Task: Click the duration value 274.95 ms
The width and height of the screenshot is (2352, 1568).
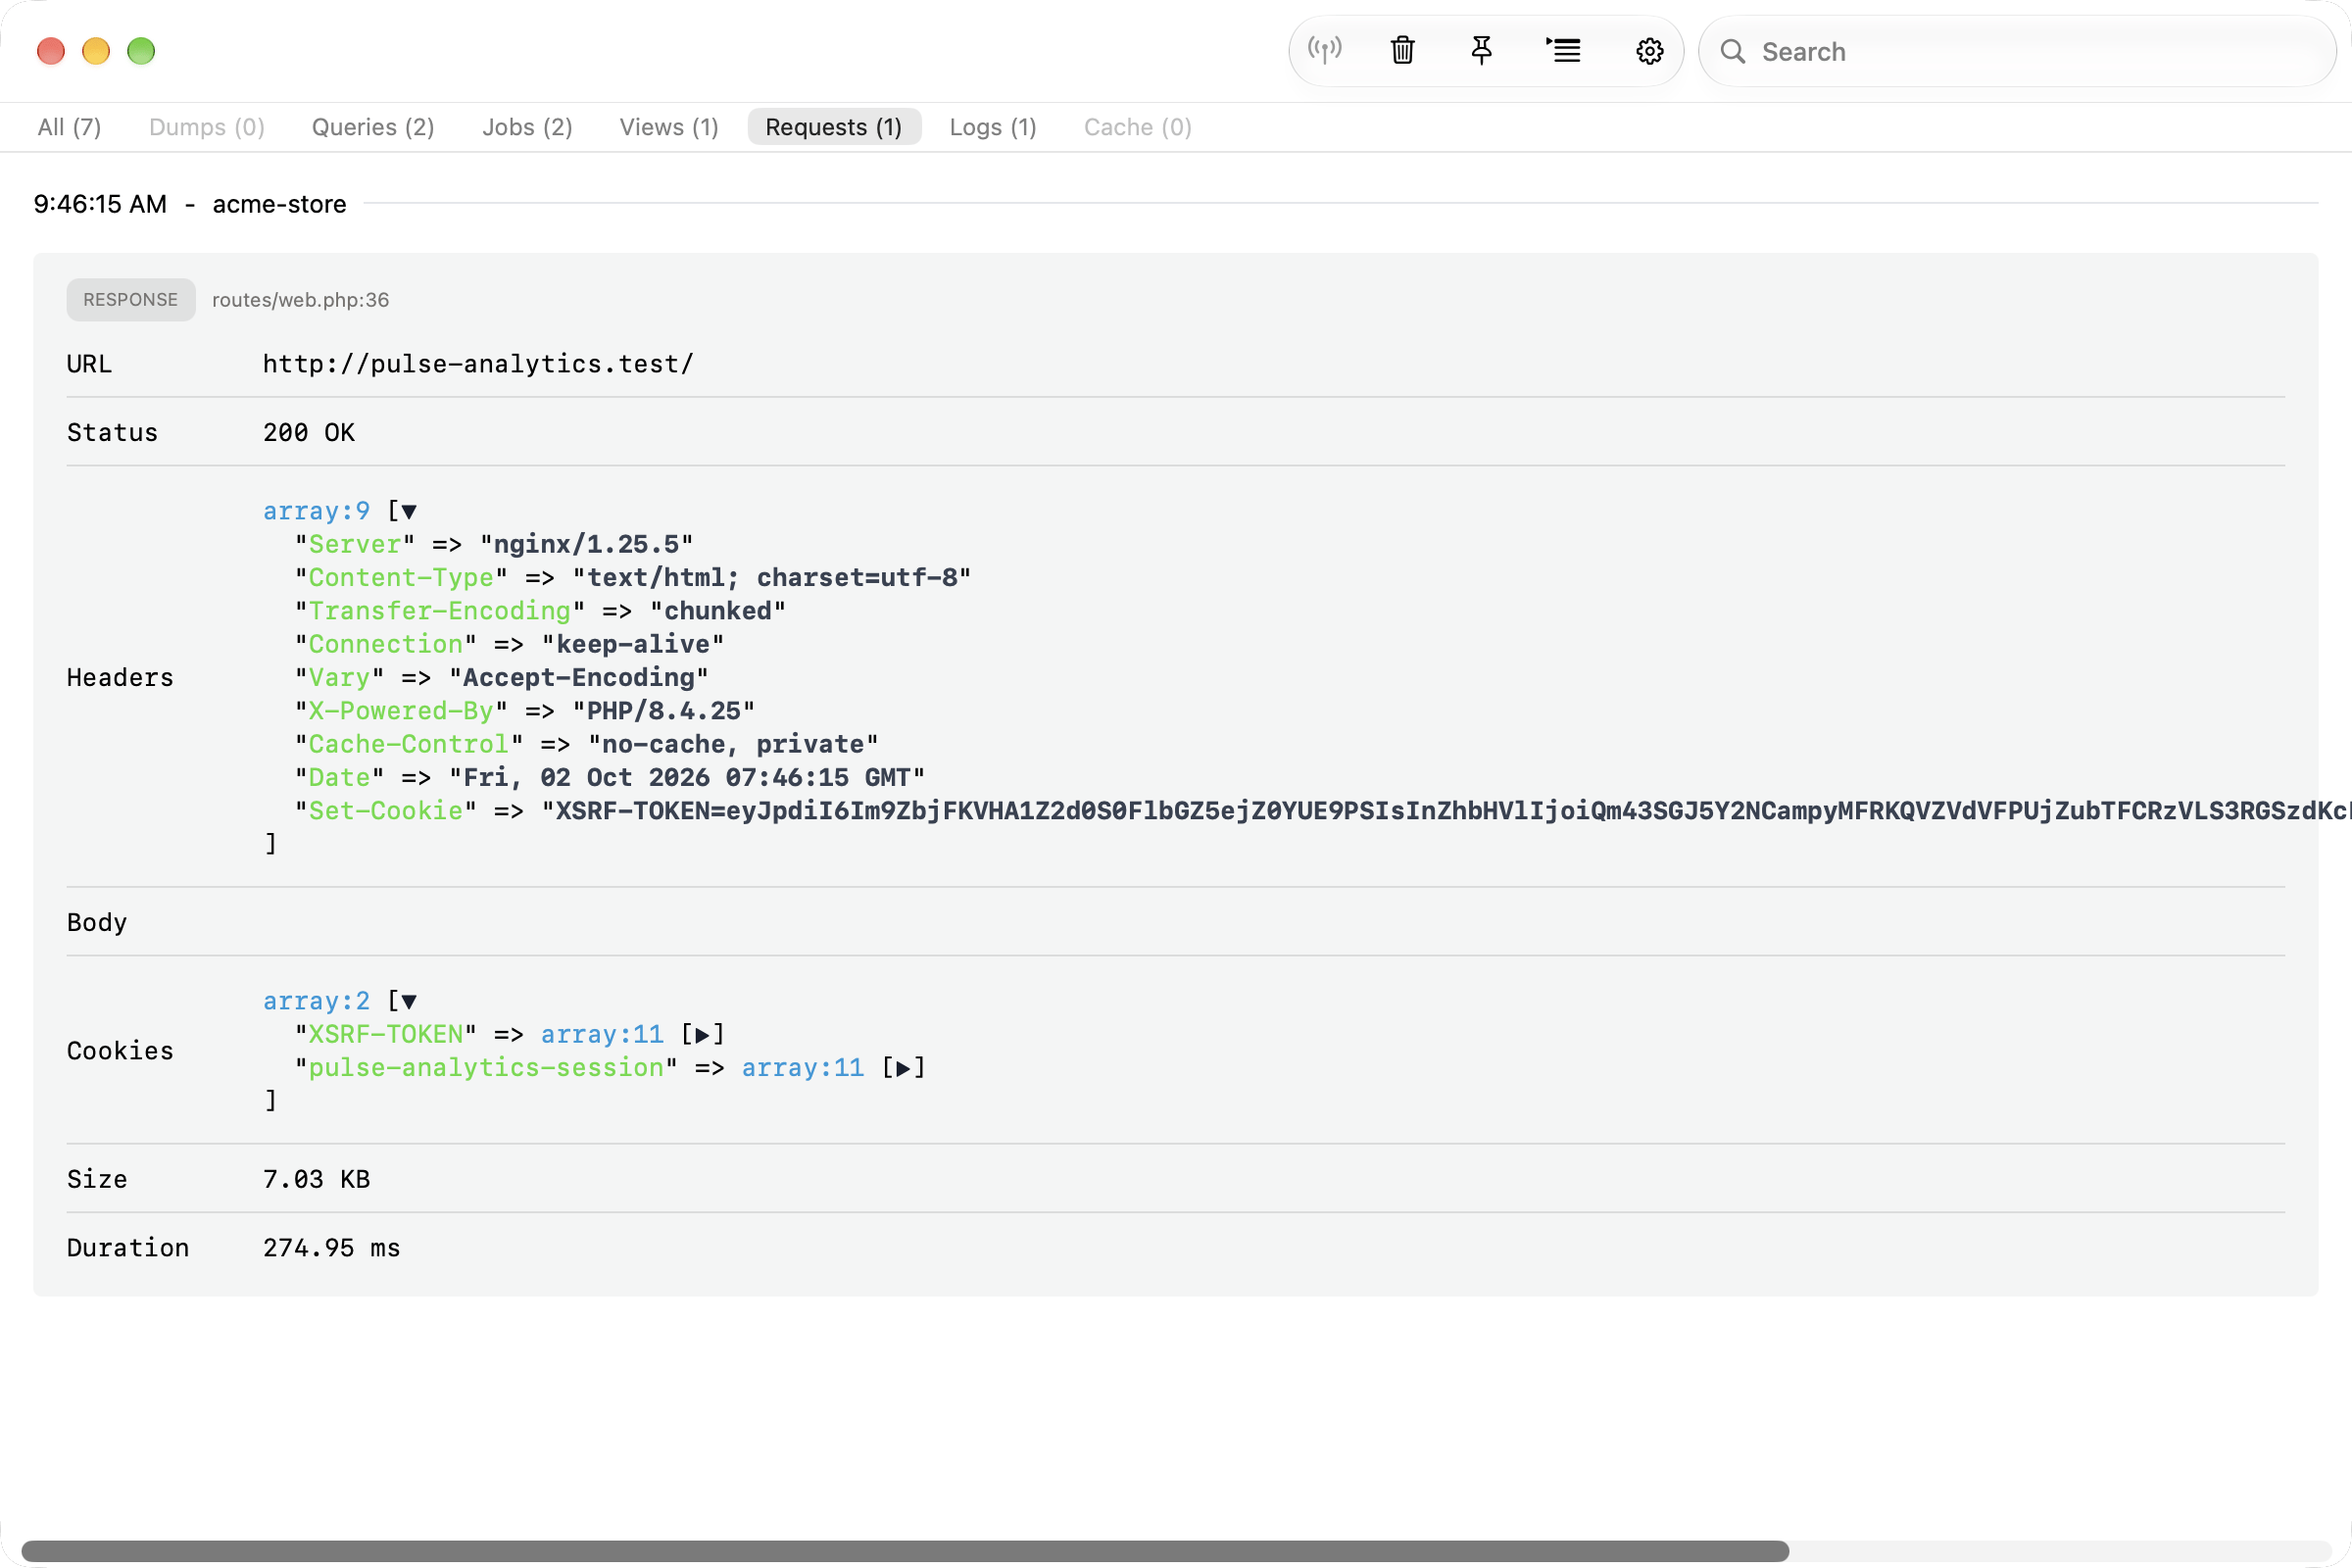Action: tap(331, 1248)
